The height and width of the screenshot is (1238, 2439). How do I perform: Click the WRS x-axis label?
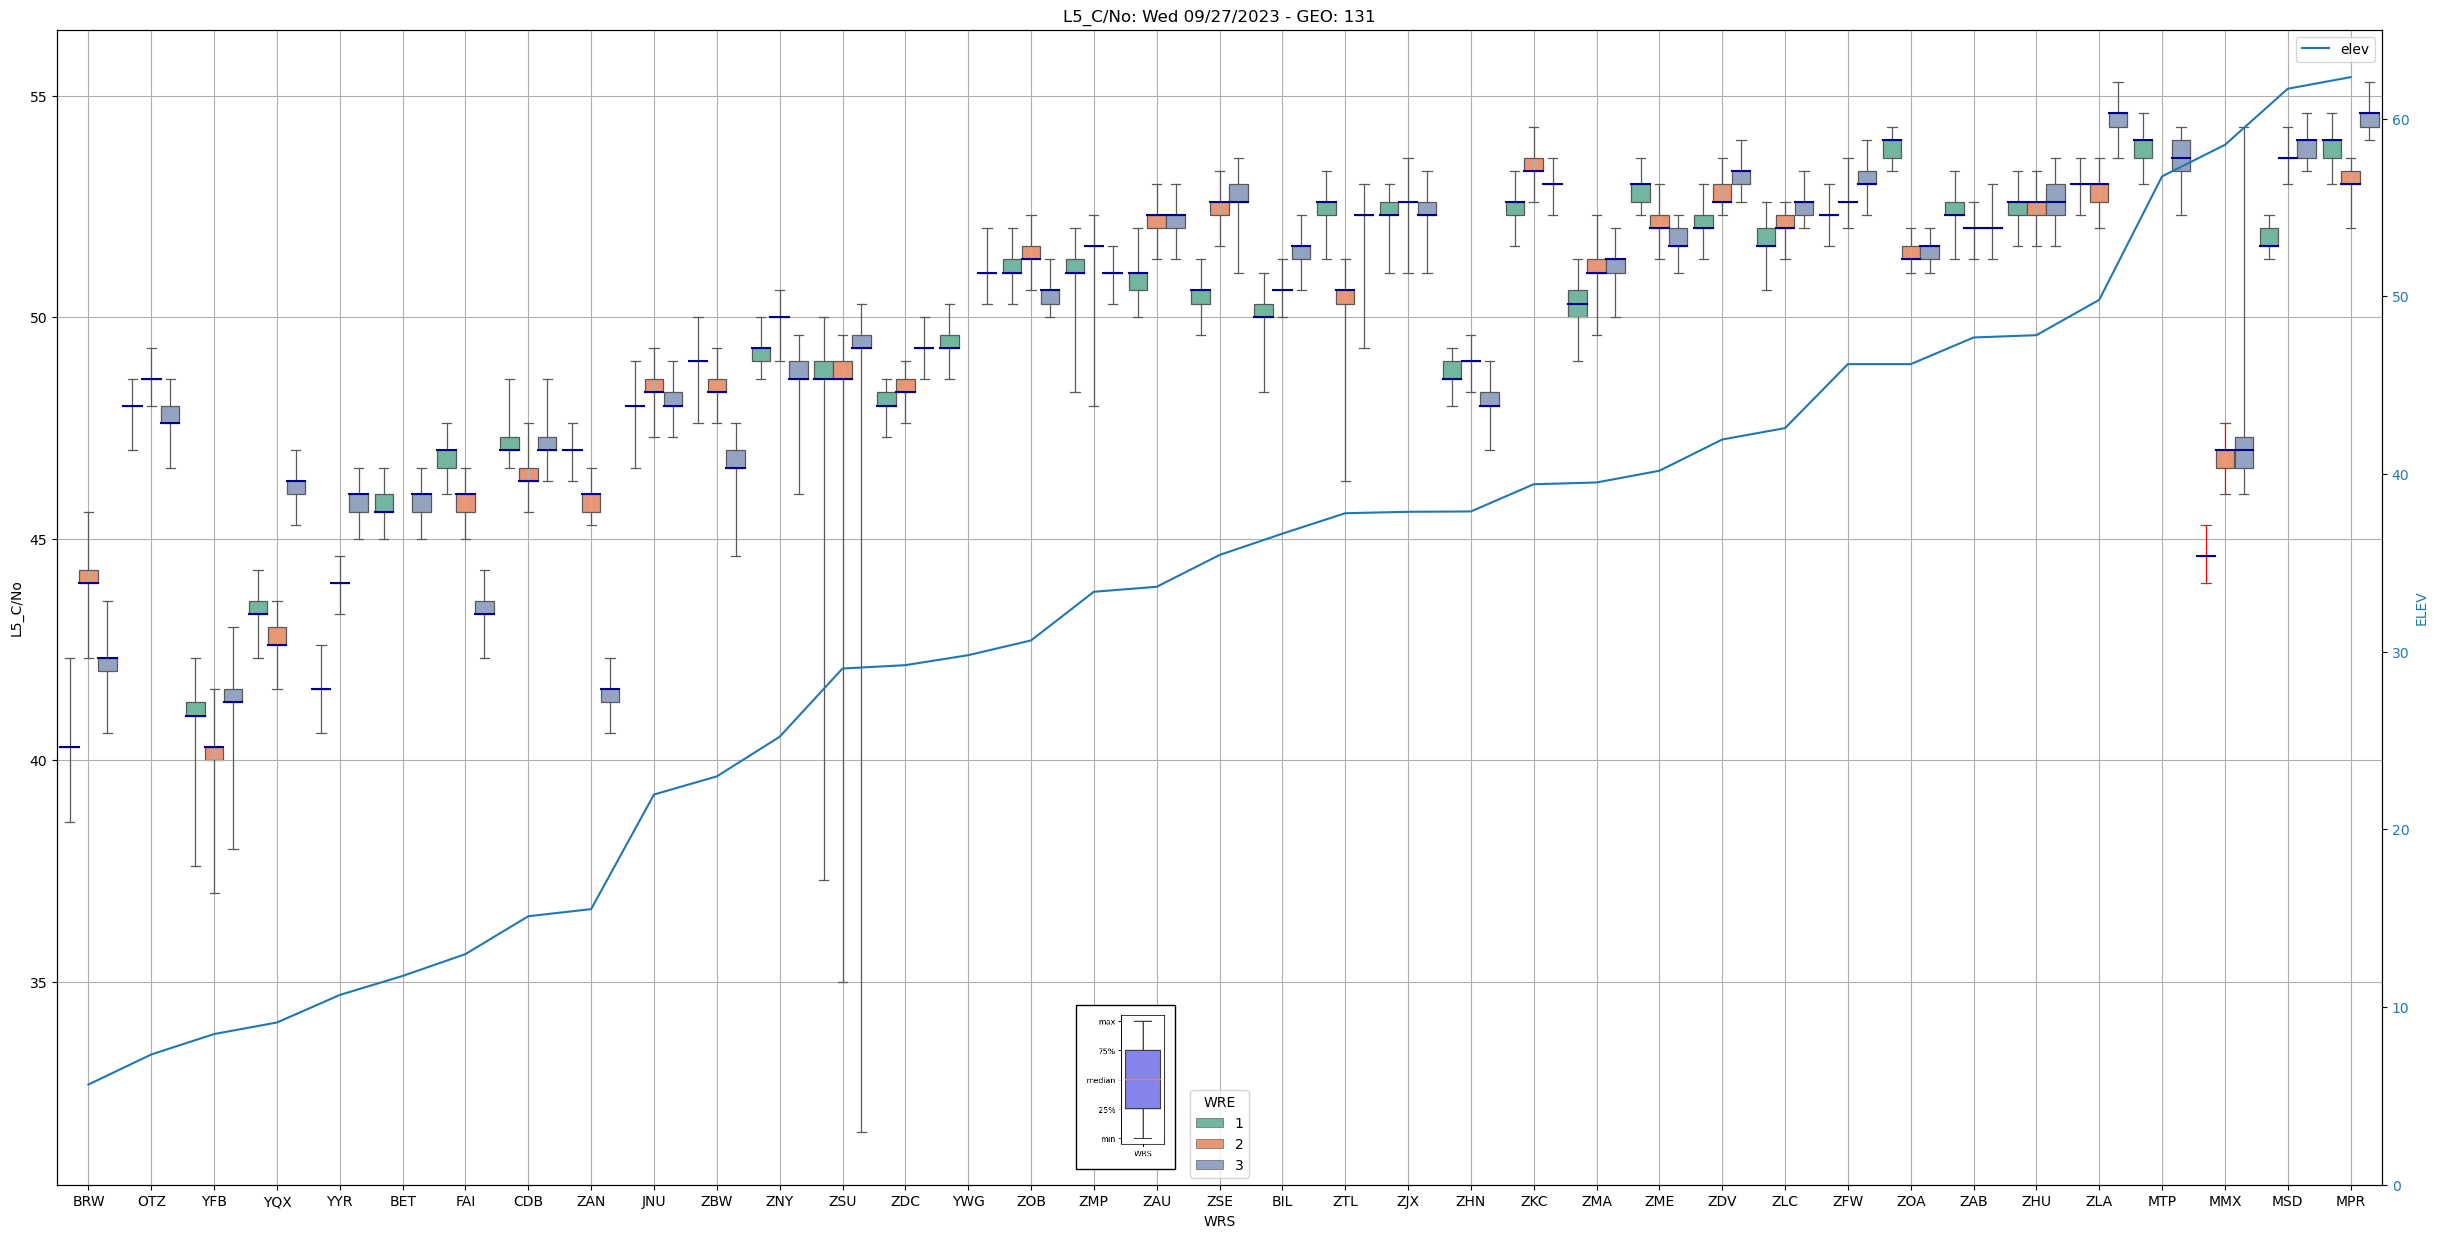(1218, 1221)
